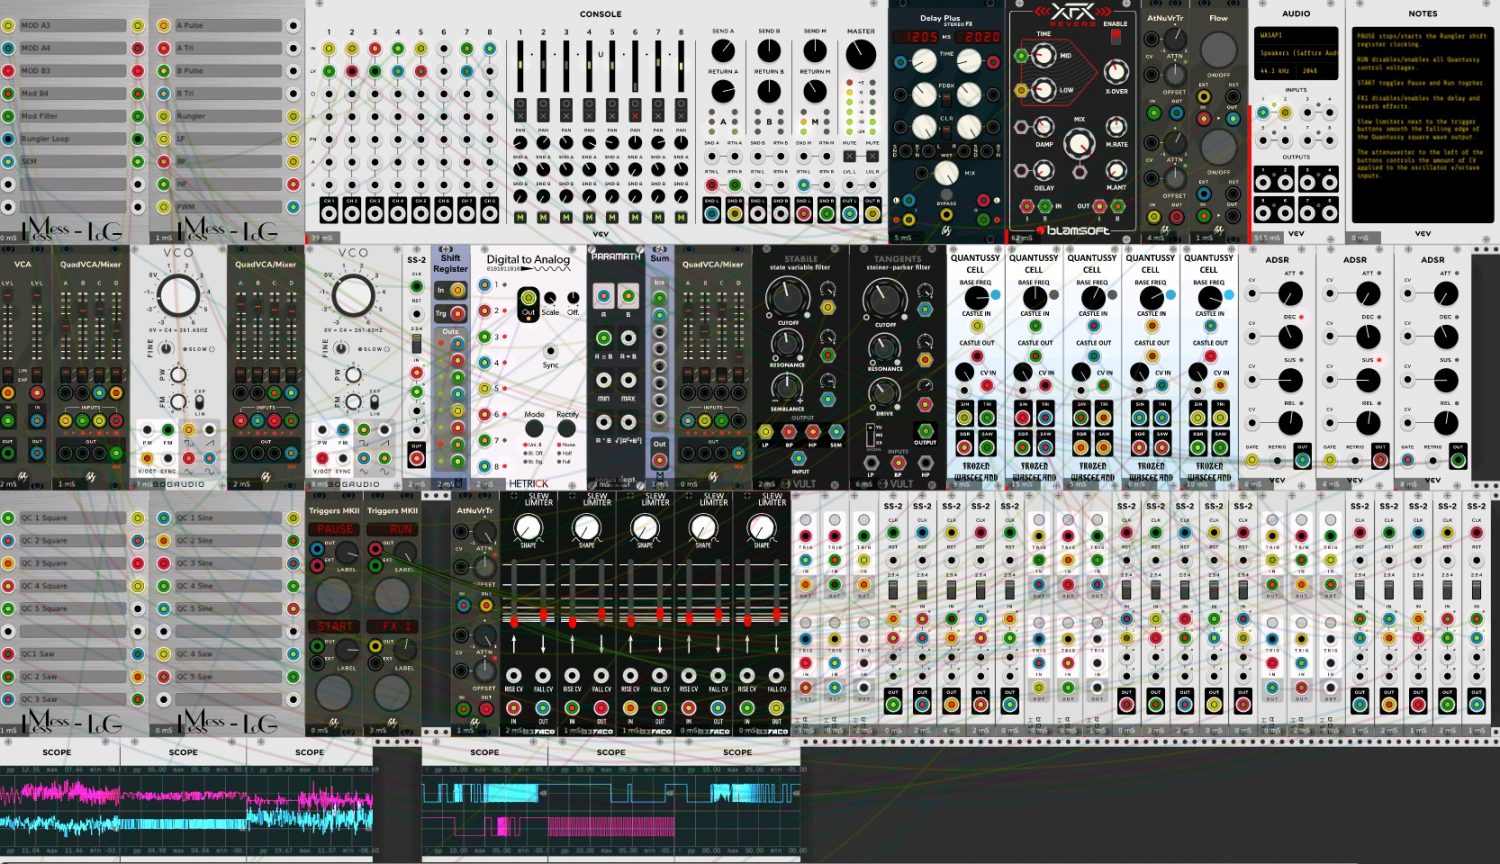The height and width of the screenshot is (864, 1500).
Task: Click the Digital to Analog Out jack
Action: (527, 297)
